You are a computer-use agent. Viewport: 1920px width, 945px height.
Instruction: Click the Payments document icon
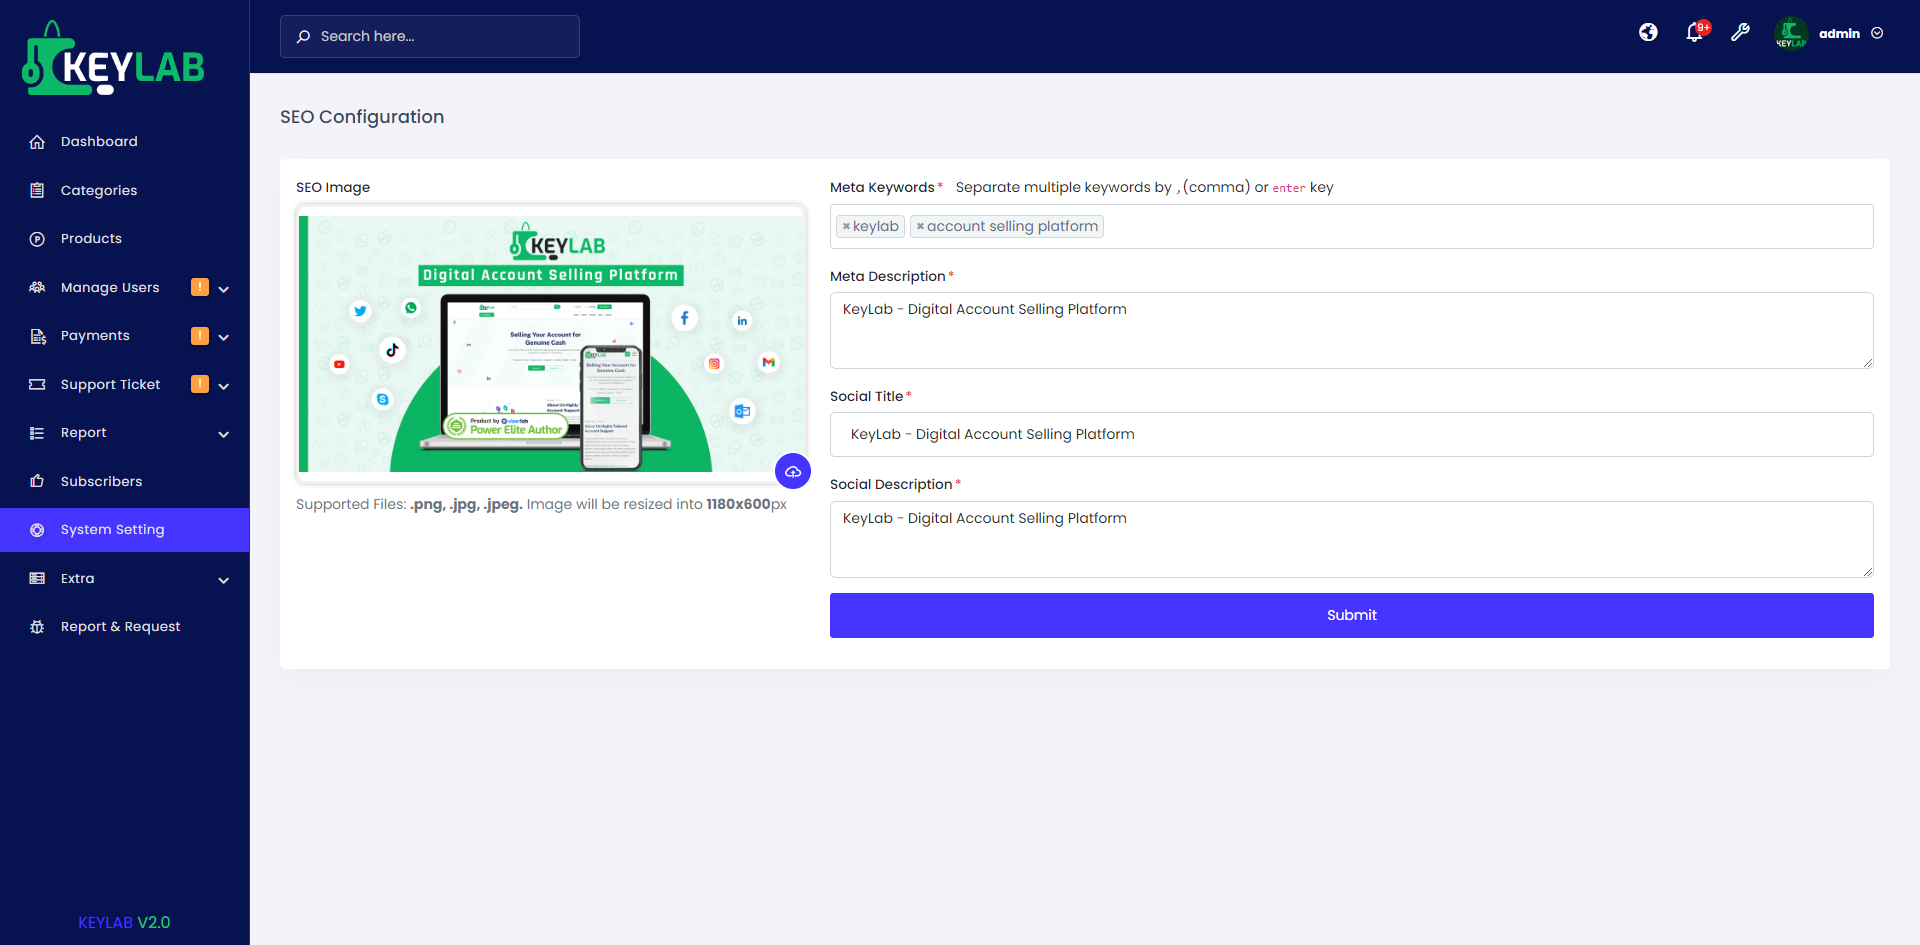click(x=37, y=336)
